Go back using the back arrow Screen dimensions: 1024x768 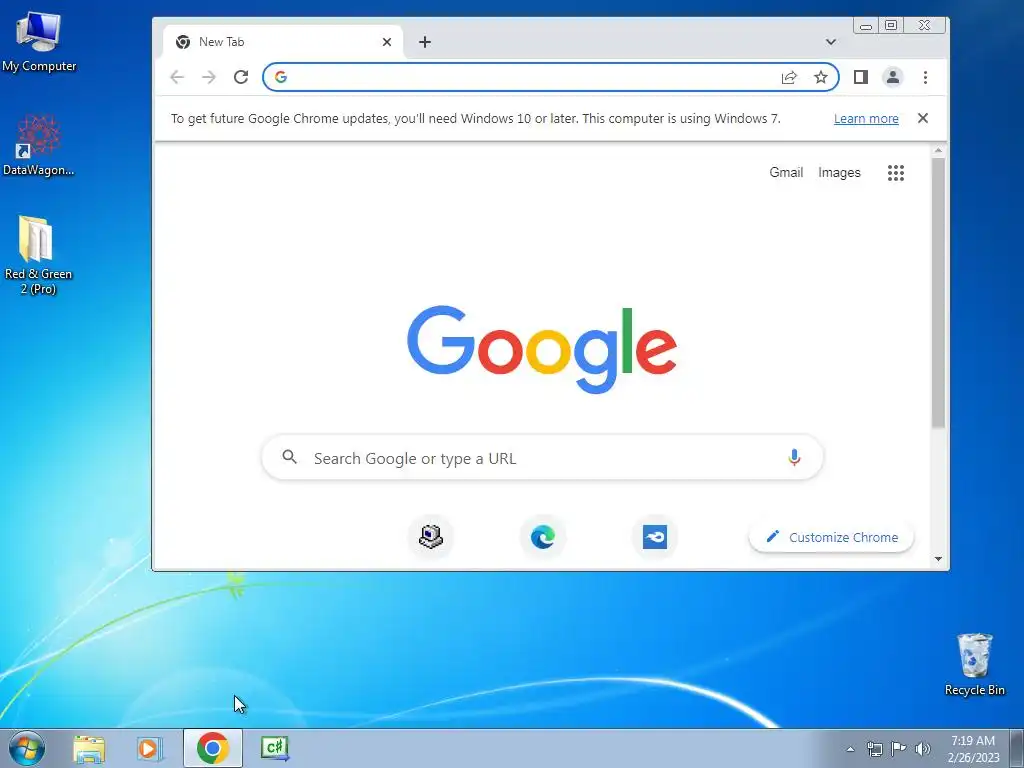click(x=177, y=77)
